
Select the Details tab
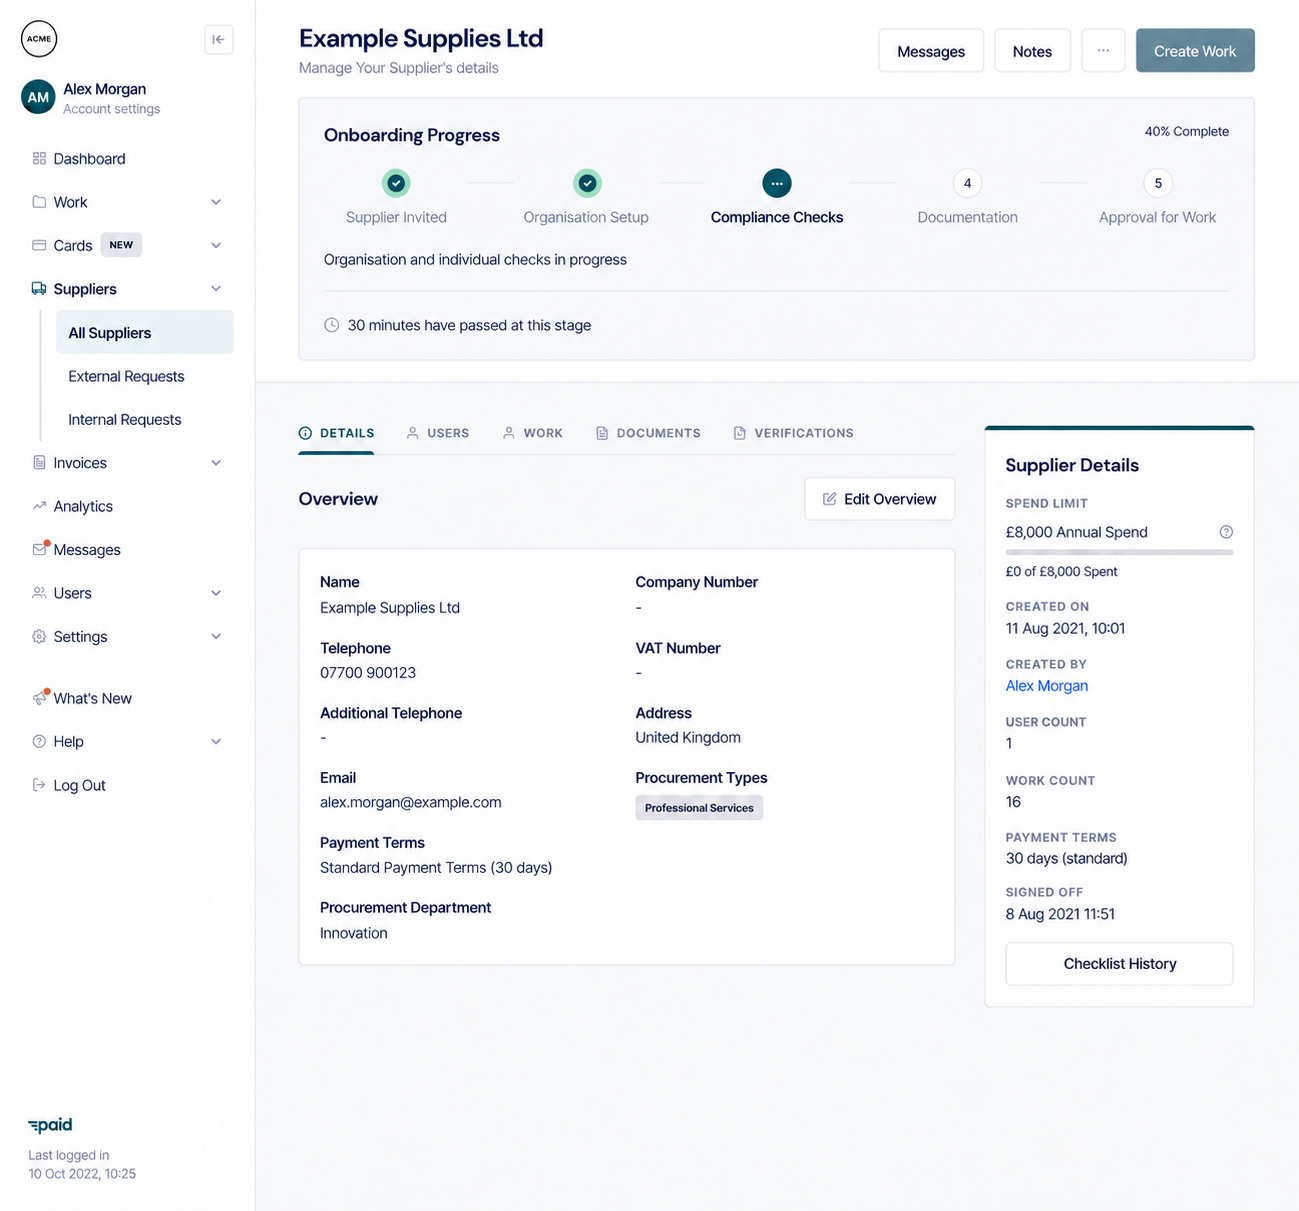(x=336, y=433)
